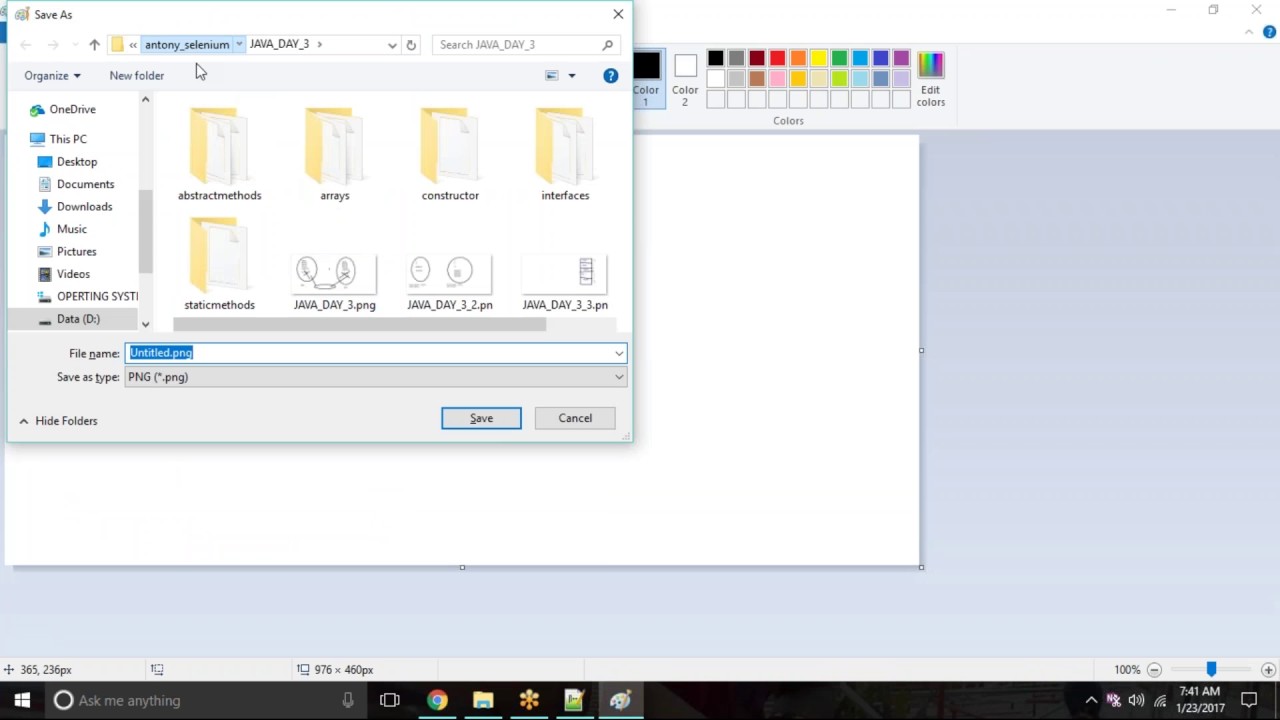Pick the green swatch in Paint's palette
Image resolution: width=1280 pixels, height=720 pixels.
pyautogui.click(x=839, y=59)
